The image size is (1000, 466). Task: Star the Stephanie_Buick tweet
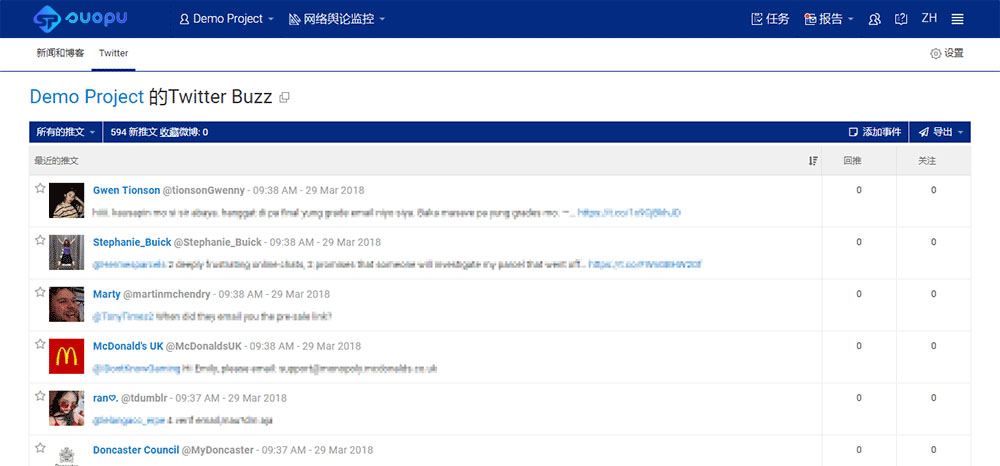(40, 240)
